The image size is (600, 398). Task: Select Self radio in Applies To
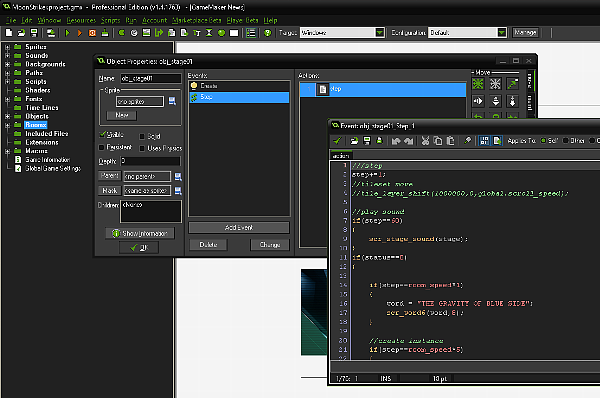543,141
